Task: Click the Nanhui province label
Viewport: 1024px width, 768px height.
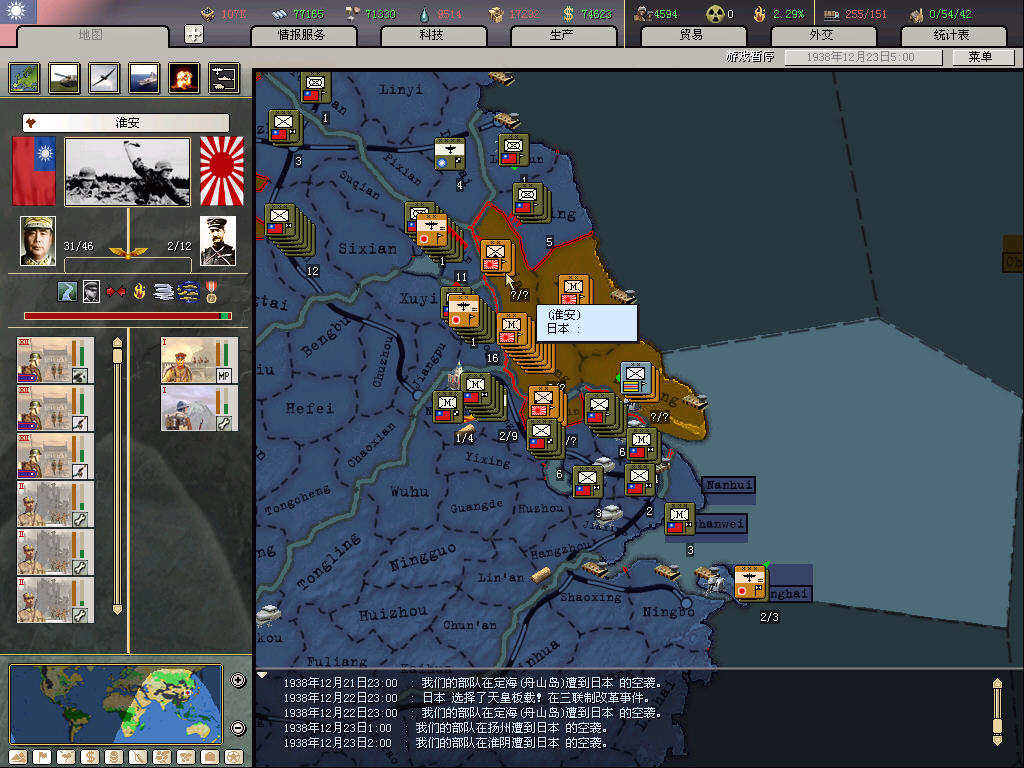Action: 729,485
